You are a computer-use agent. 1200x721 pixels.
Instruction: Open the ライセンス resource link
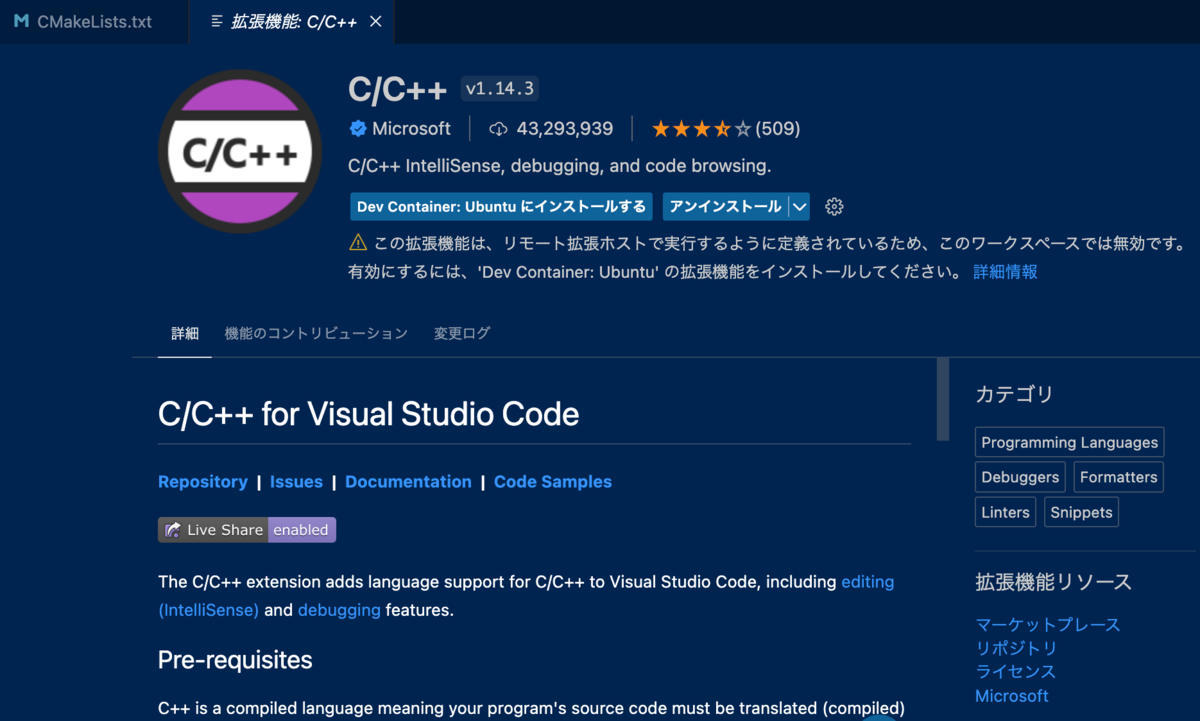click(1015, 671)
